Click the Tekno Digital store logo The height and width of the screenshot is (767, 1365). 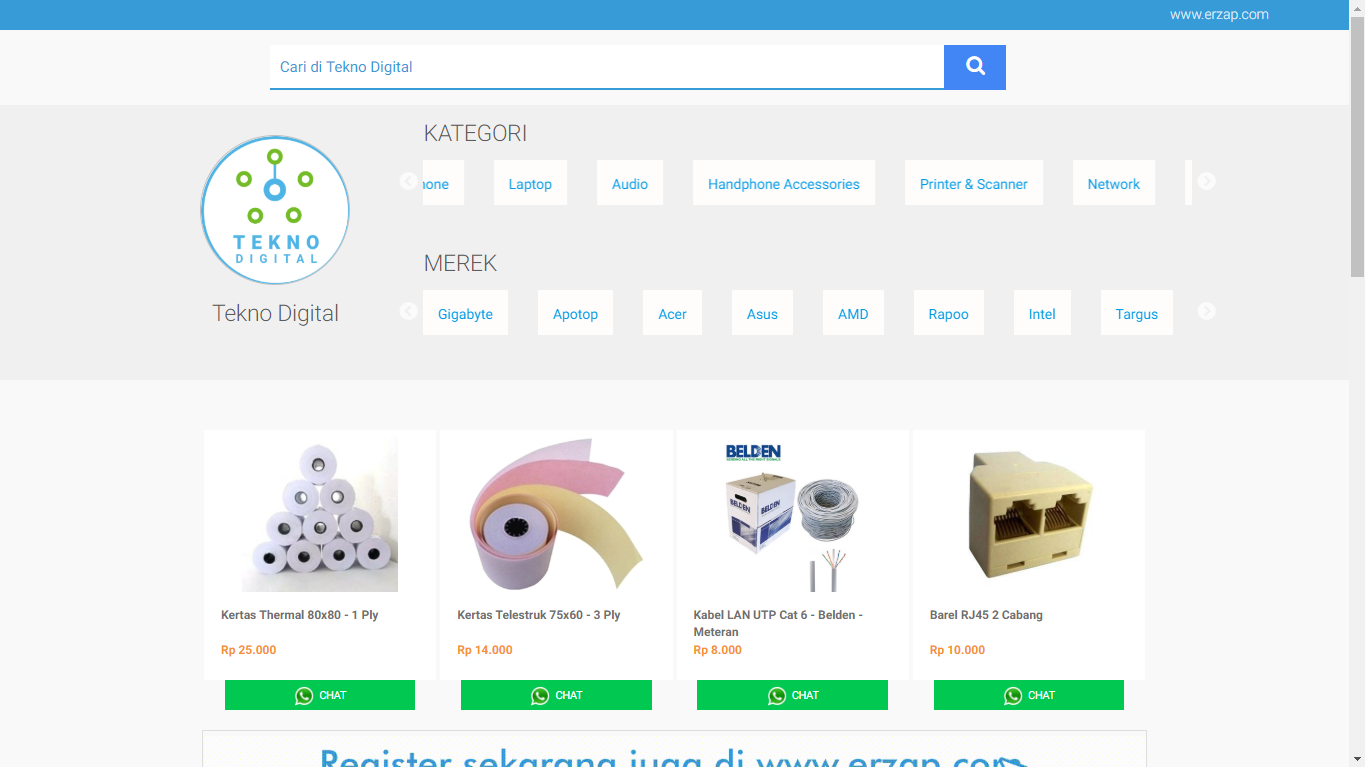275,210
